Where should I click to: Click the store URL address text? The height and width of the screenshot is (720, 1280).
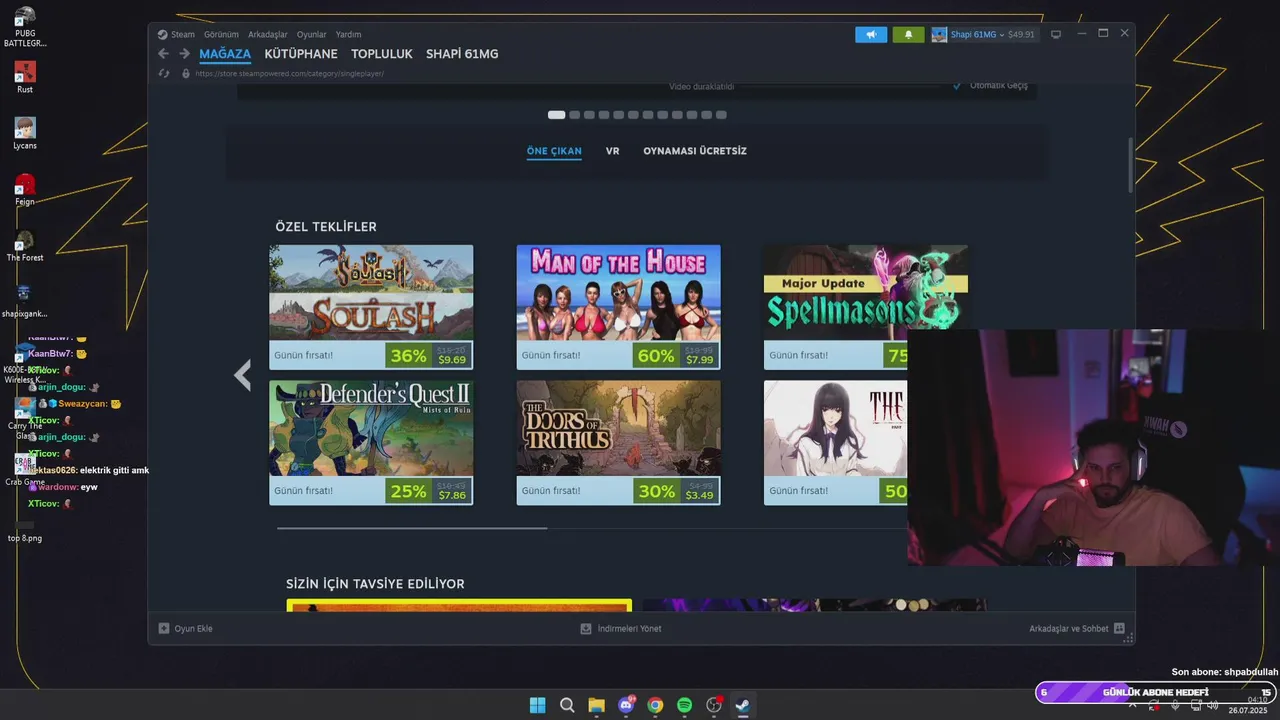tap(289, 73)
